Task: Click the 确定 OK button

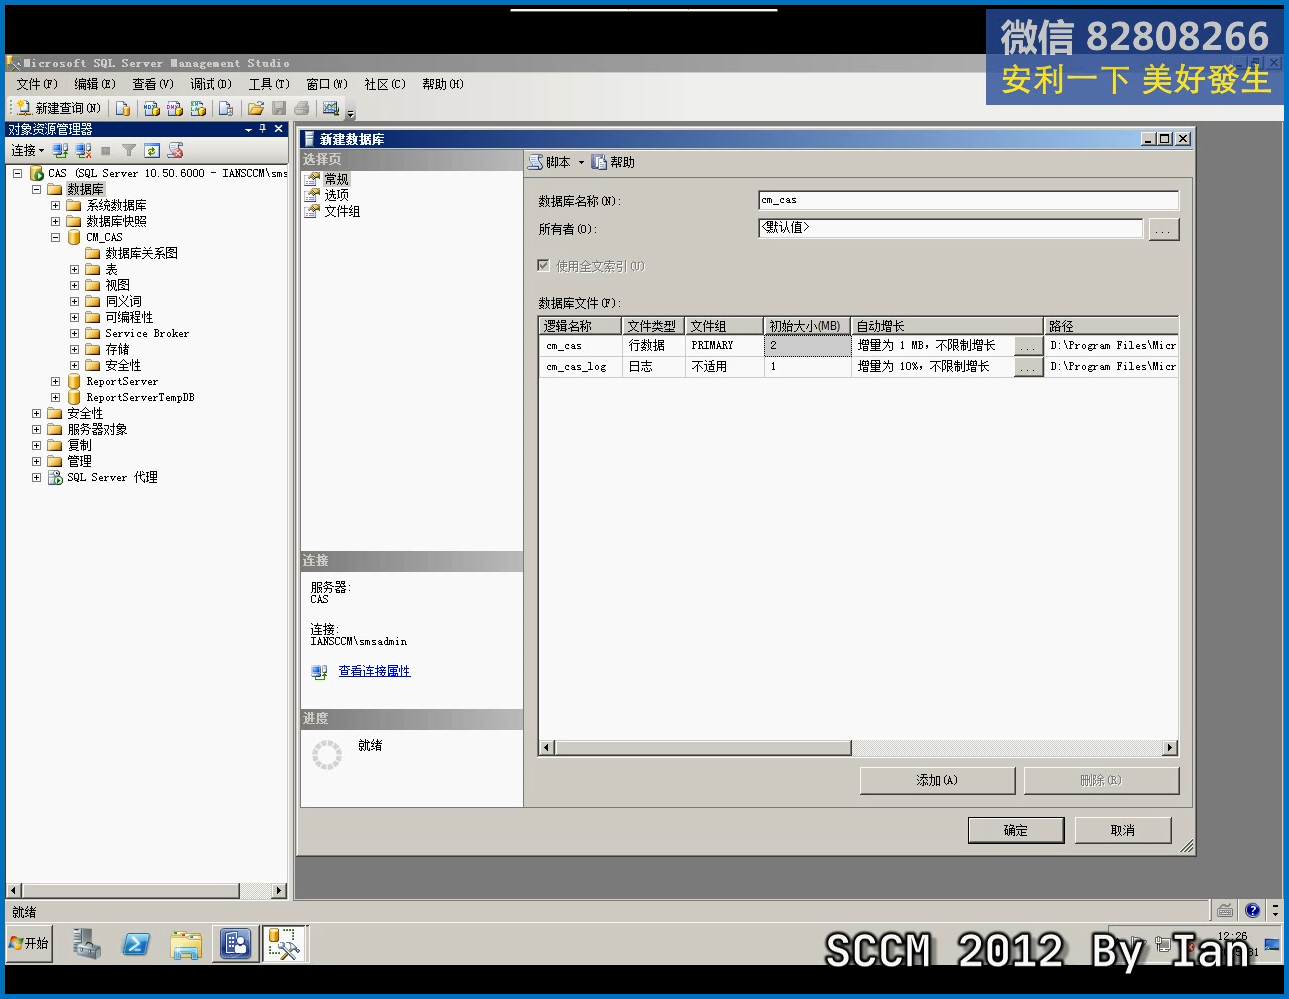Action: pyautogui.click(x=1016, y=830)
